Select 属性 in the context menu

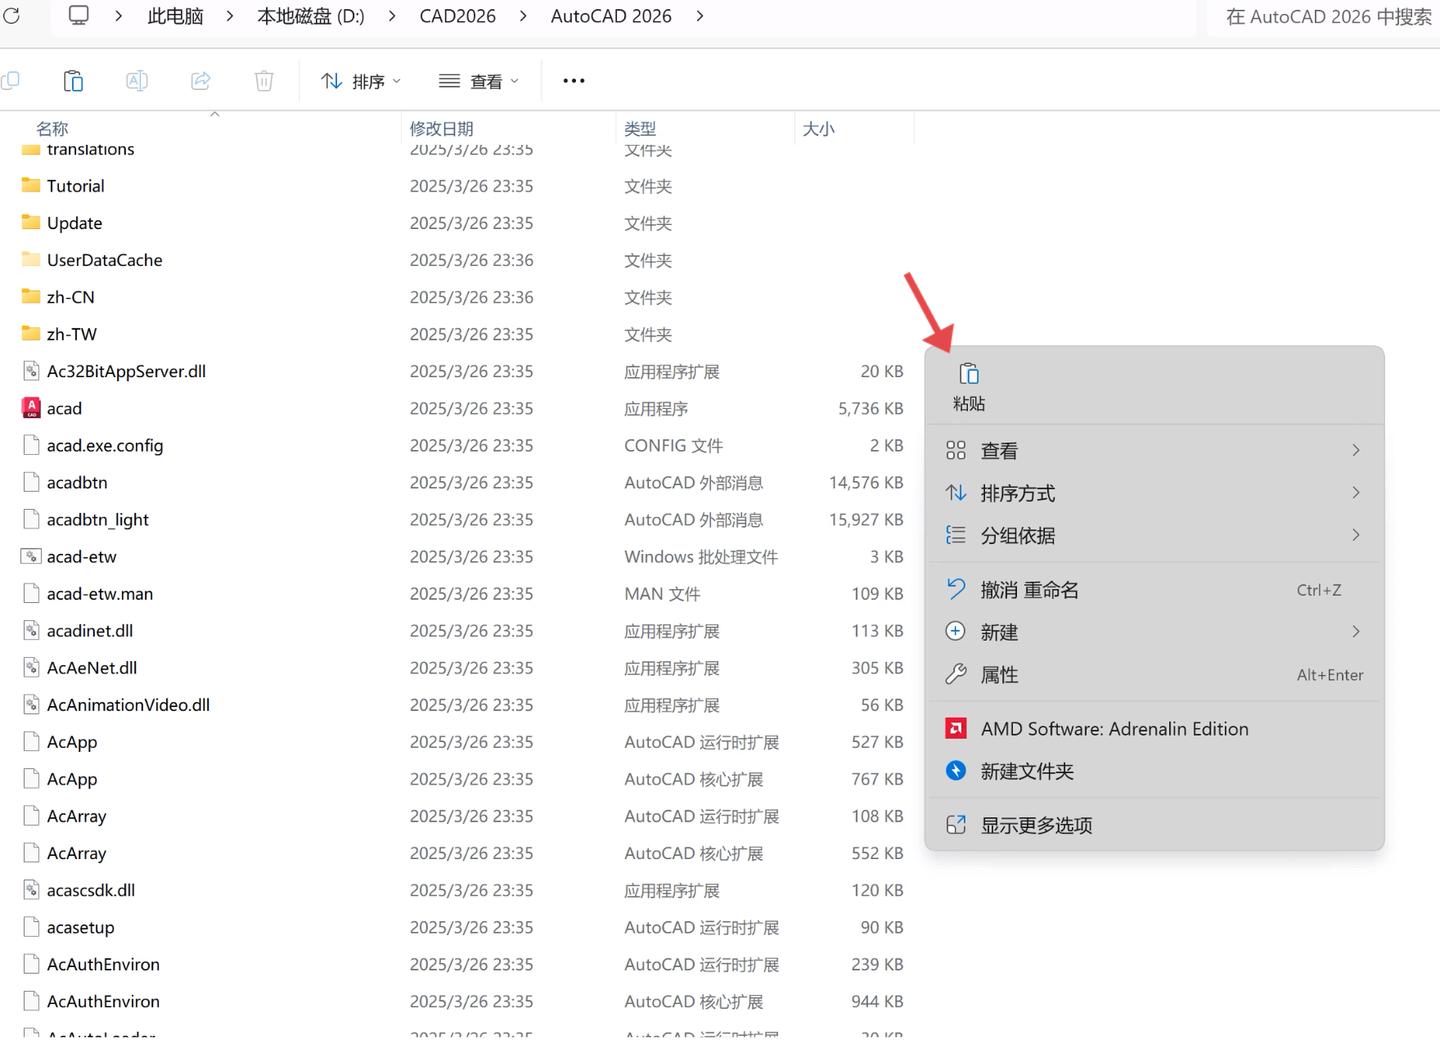(x=1154, y=675)
